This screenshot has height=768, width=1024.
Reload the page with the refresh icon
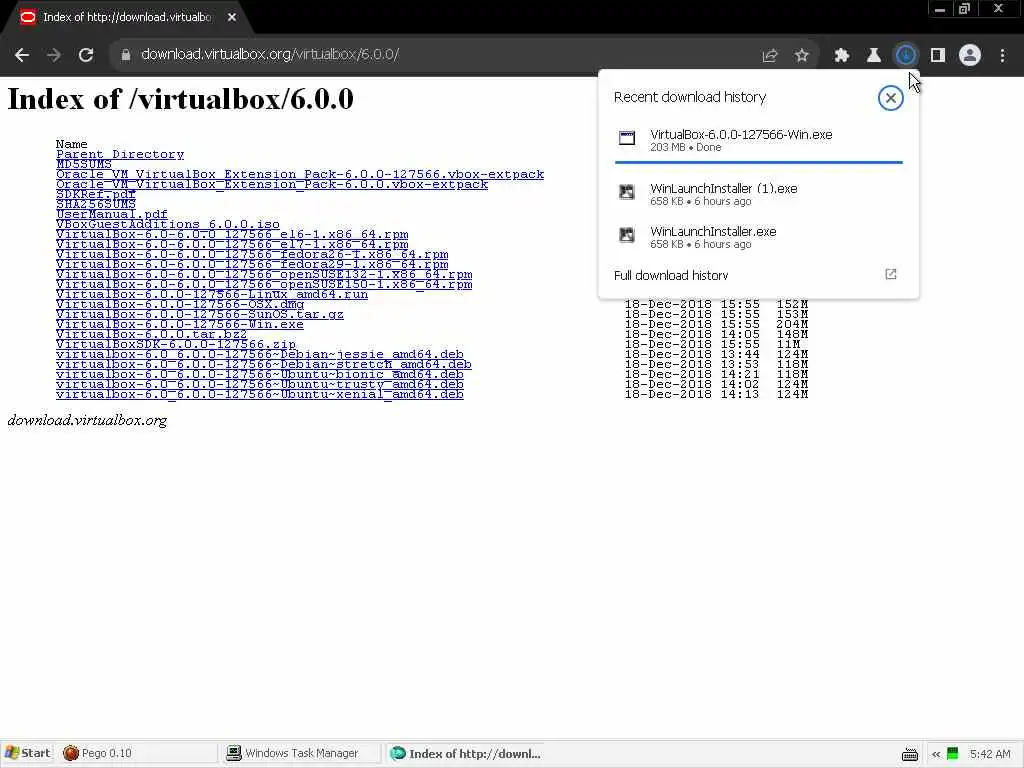(x=86, y=55)
